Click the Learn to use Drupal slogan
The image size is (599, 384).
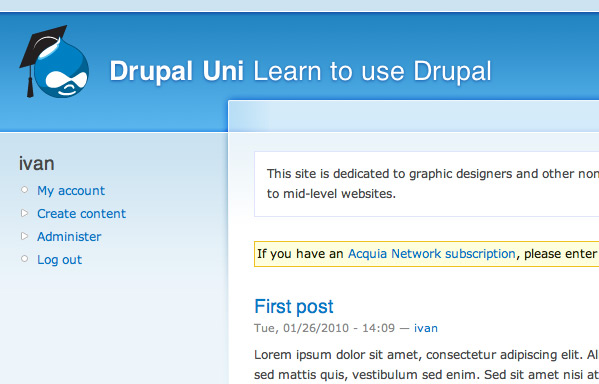point(372,71)
